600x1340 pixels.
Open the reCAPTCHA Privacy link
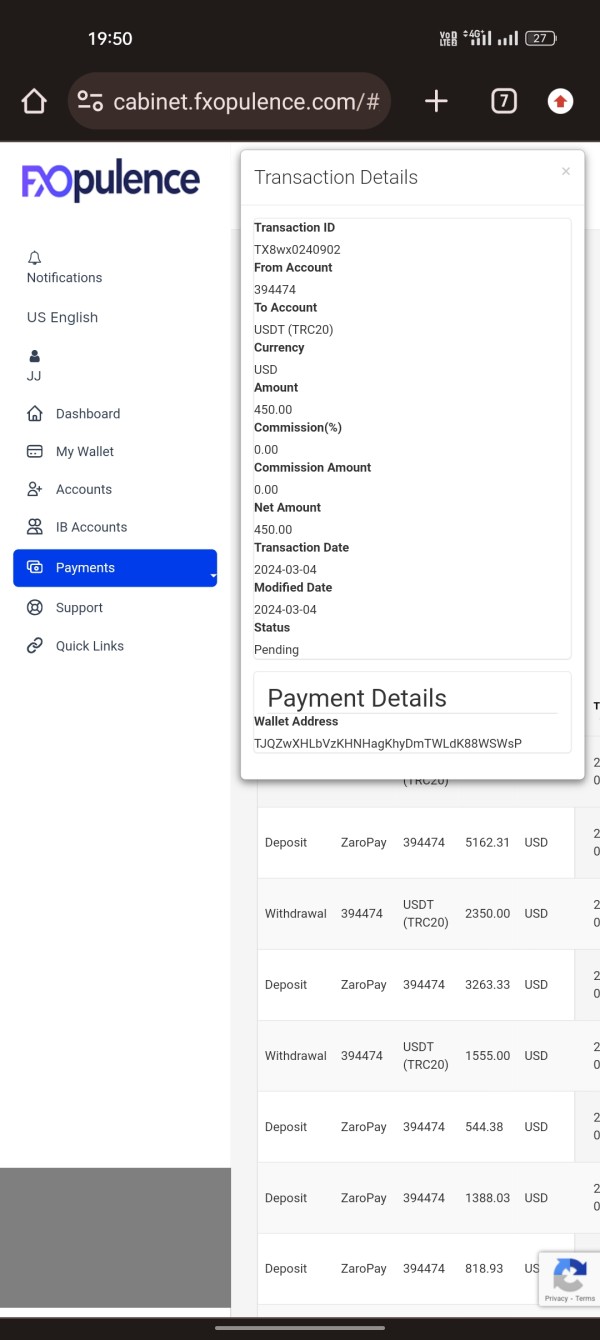[556, 1298]
